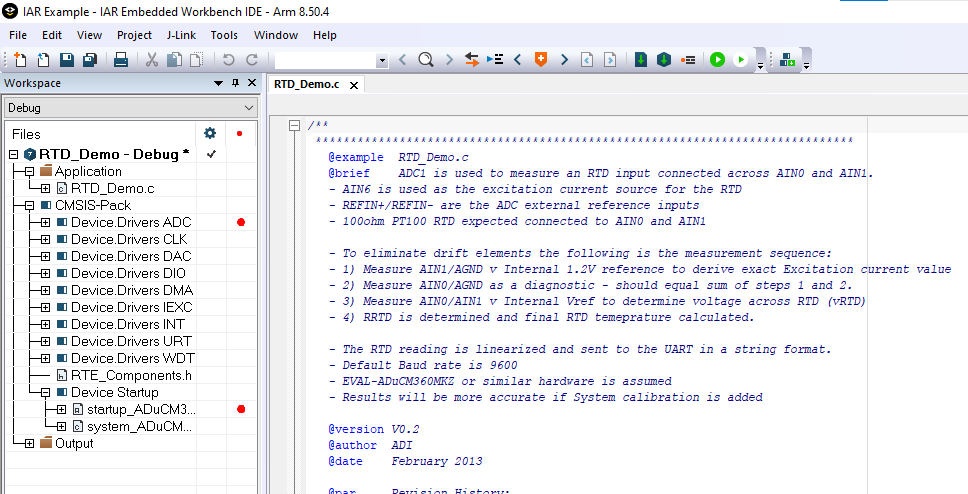Open the View menu

coord(90,35)
